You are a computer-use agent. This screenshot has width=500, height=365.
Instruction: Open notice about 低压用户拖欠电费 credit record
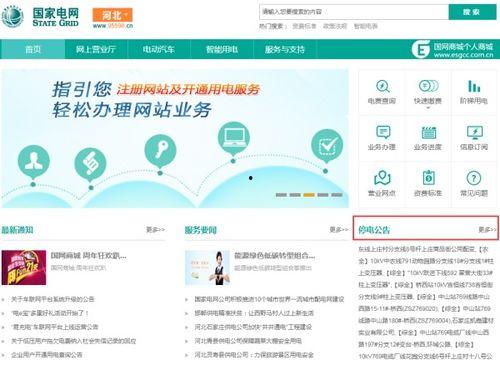coord(74,341)
